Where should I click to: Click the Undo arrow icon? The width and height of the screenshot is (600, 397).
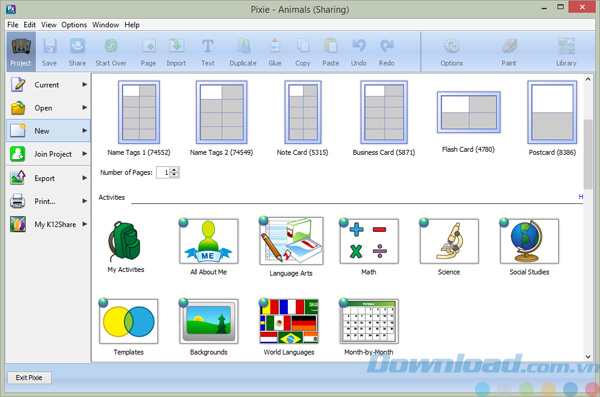click(359, 52)
